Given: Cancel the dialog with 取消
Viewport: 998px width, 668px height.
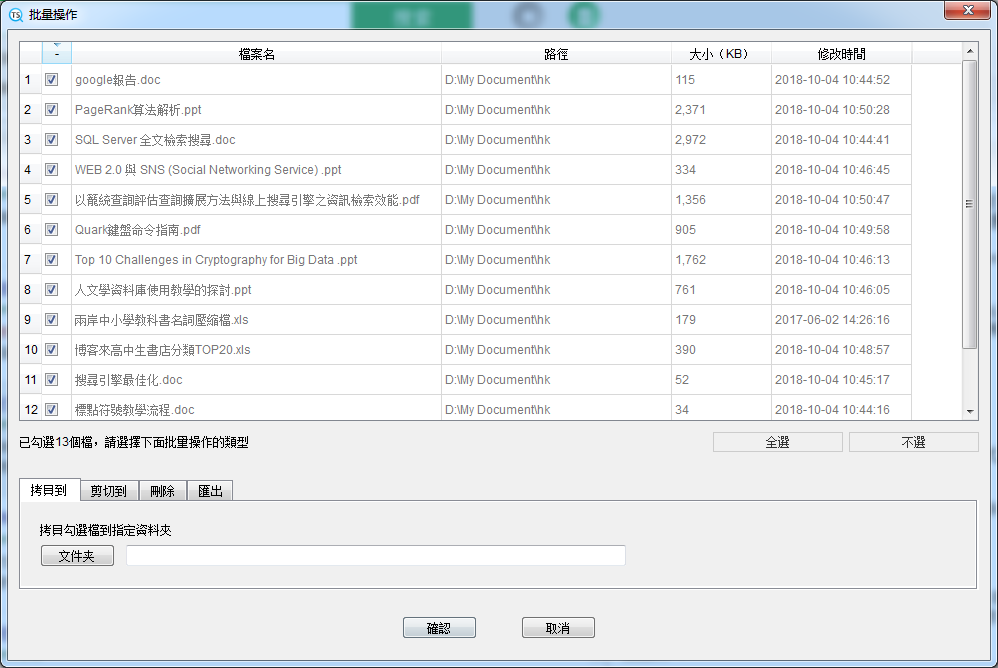Looking at the screenshot, I should [558, 628].
